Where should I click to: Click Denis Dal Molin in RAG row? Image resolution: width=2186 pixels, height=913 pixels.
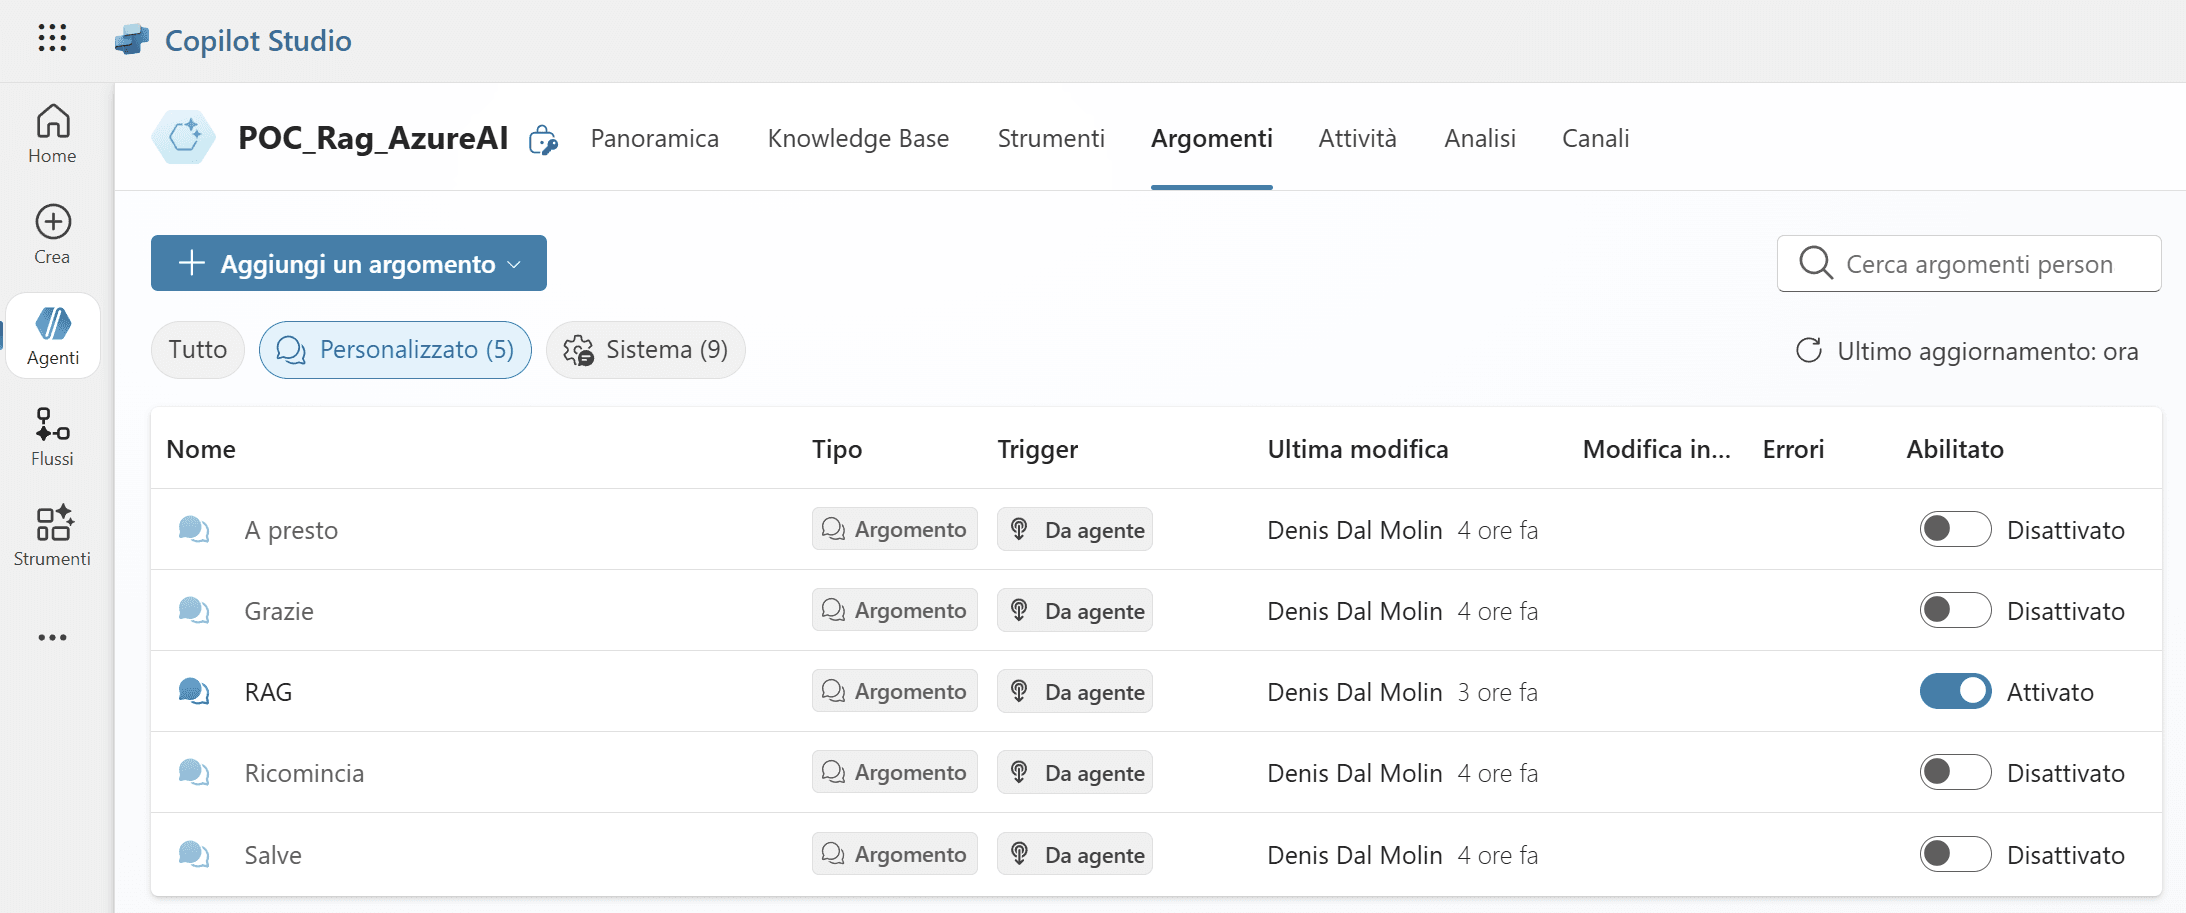coord(1354,692)
